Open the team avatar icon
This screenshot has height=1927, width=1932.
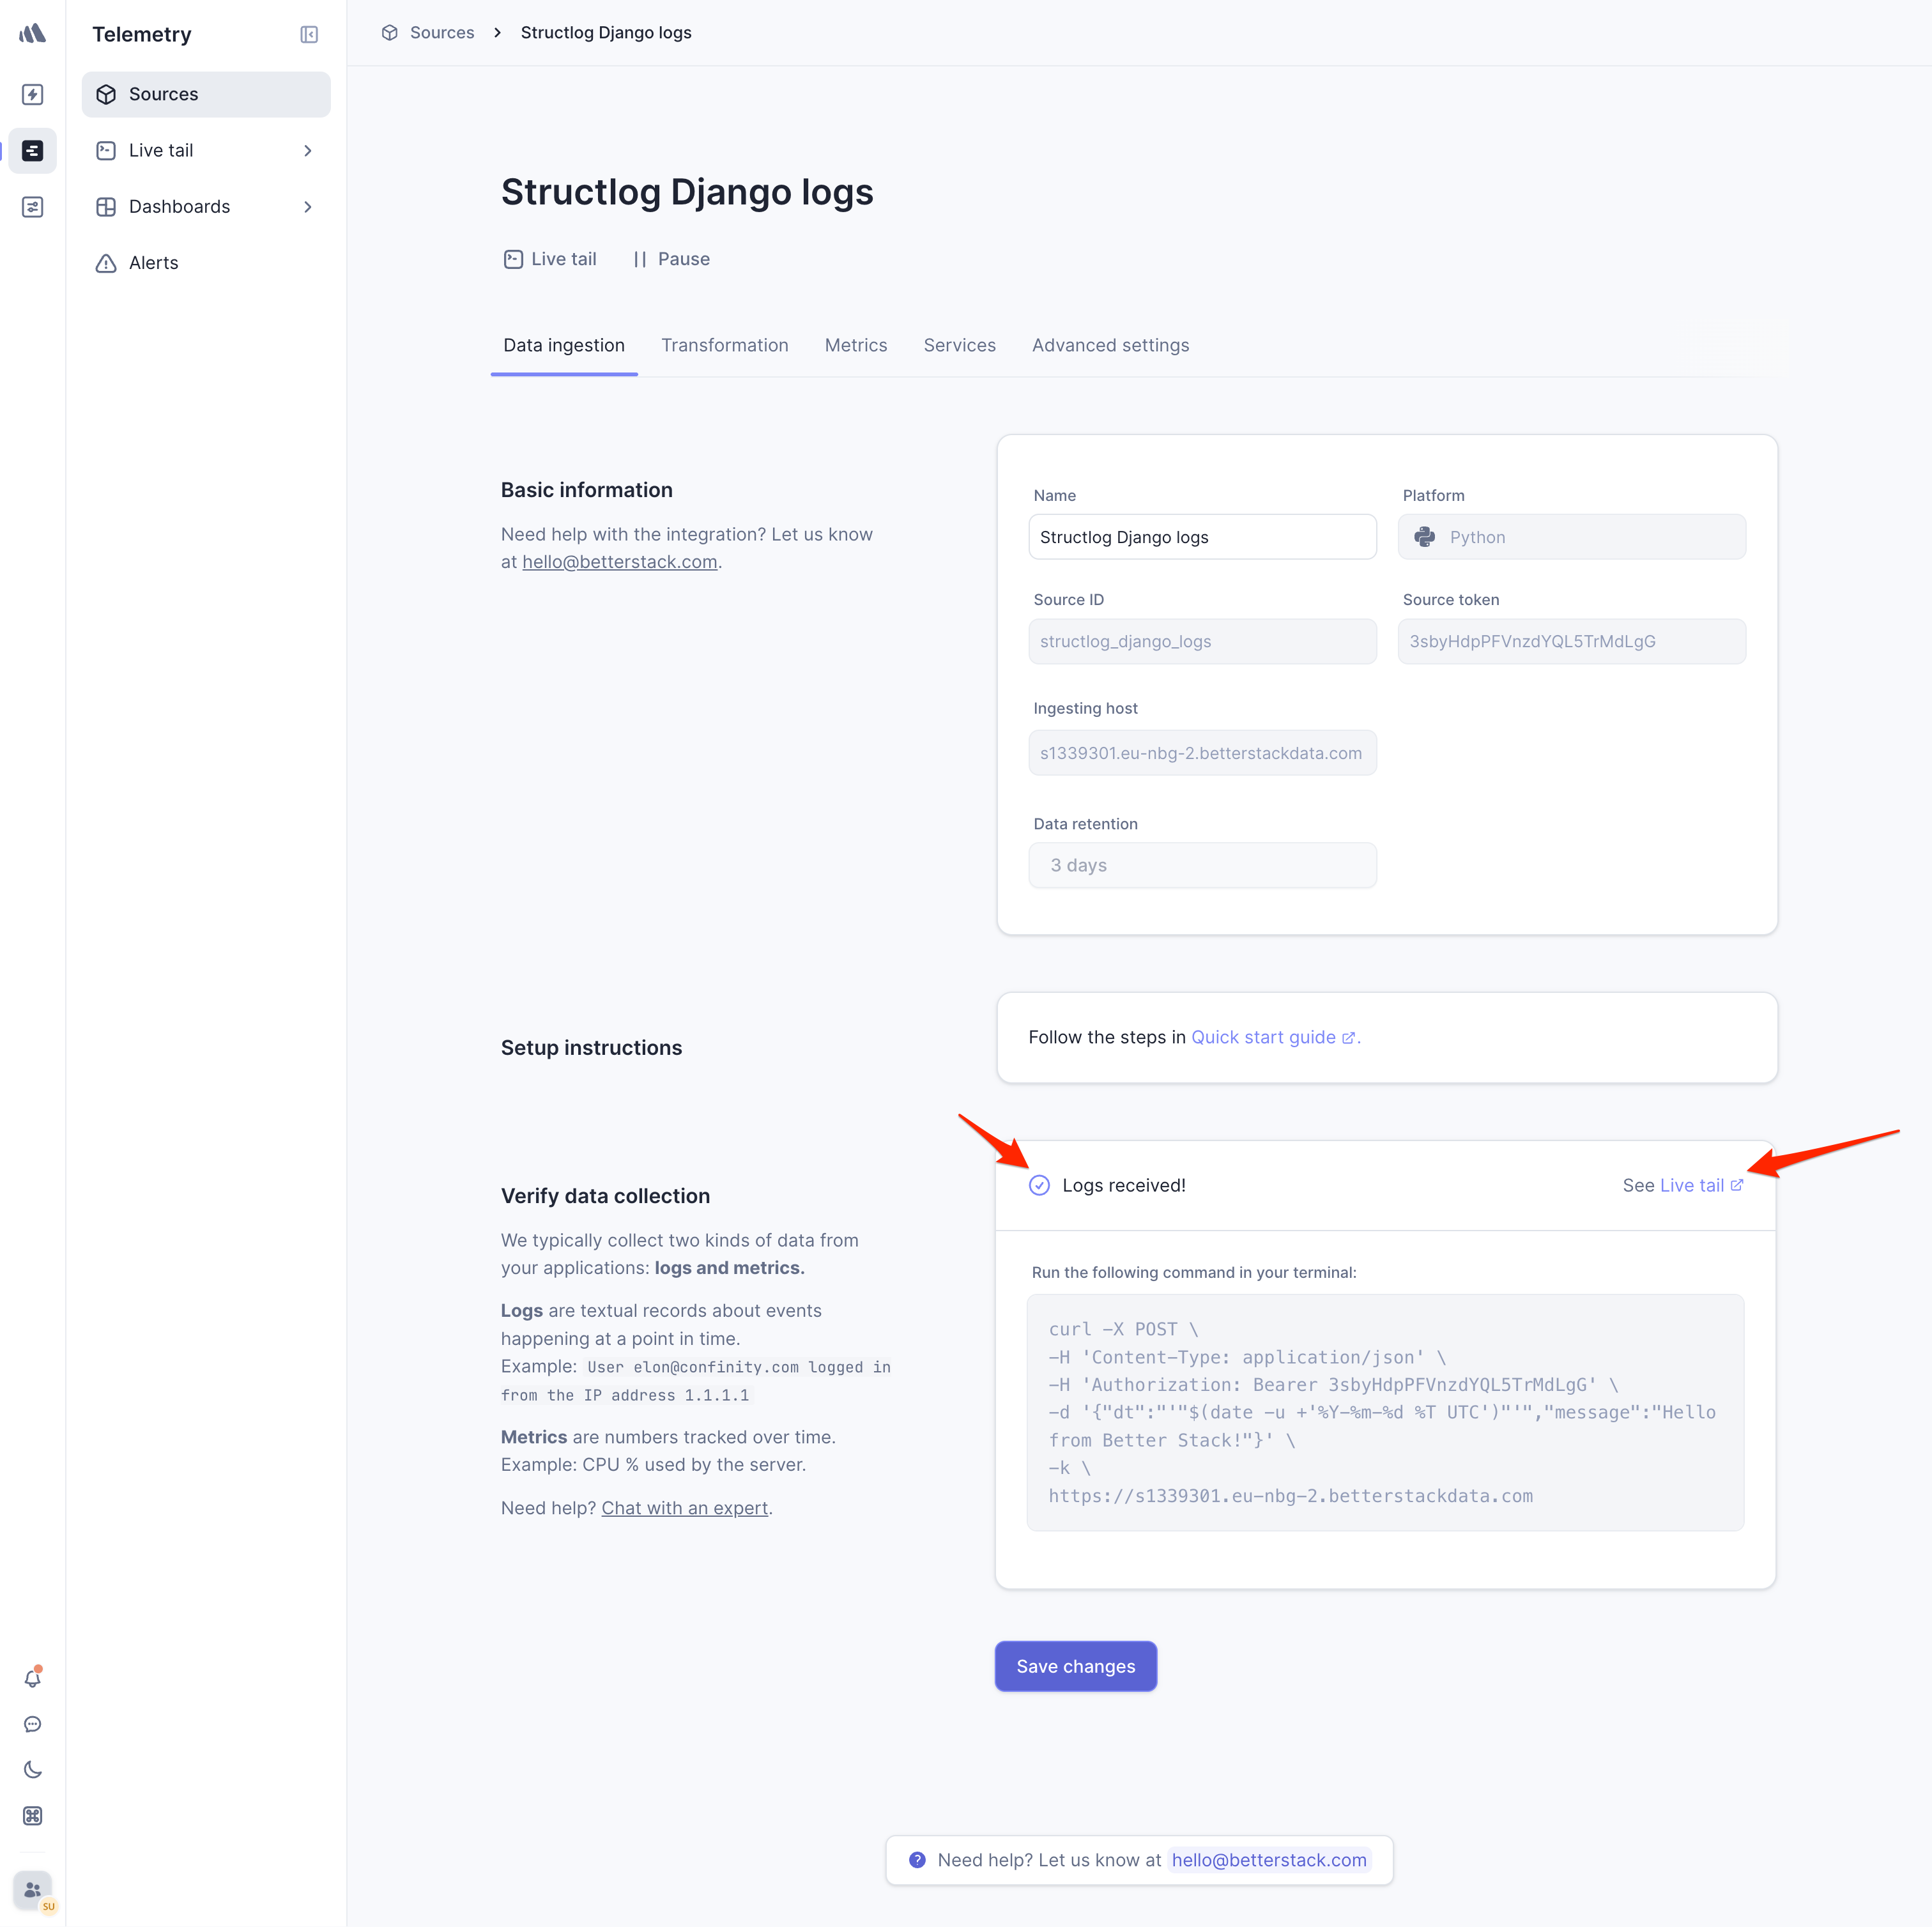(32, 1889)
